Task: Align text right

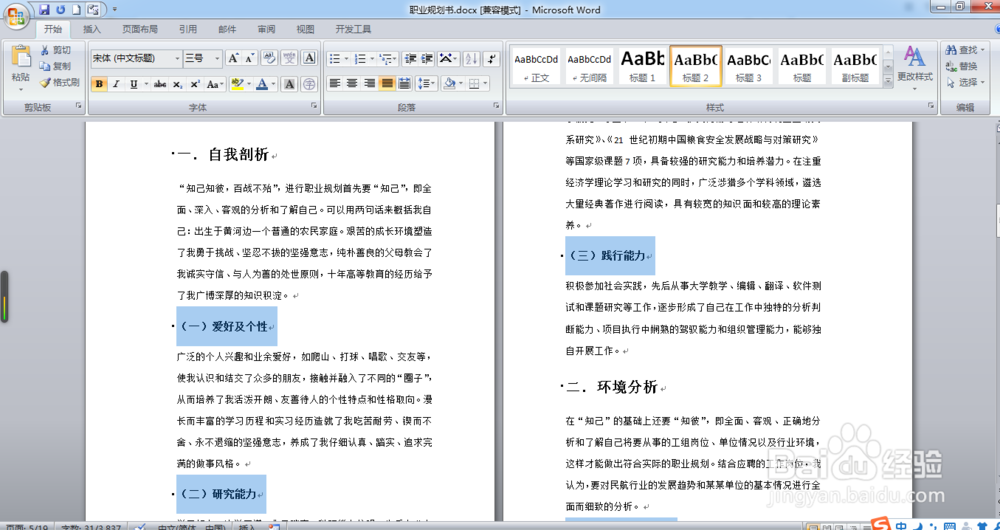Action: (369, 84)
